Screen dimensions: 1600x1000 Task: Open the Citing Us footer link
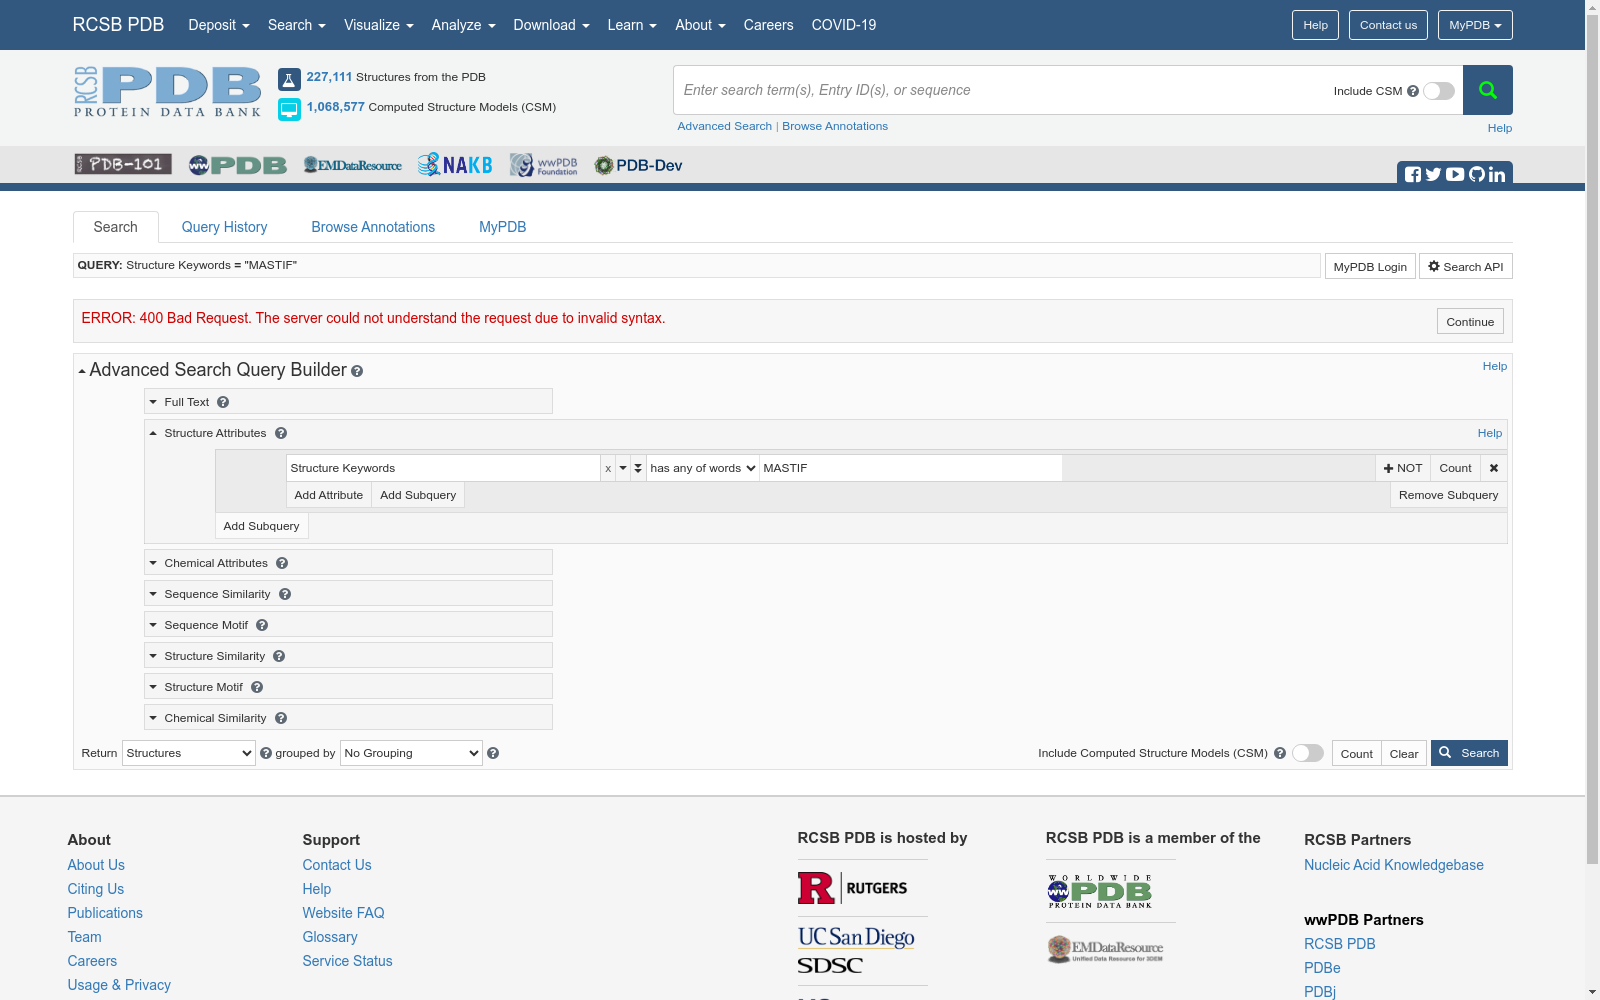[x=96, y=889]
